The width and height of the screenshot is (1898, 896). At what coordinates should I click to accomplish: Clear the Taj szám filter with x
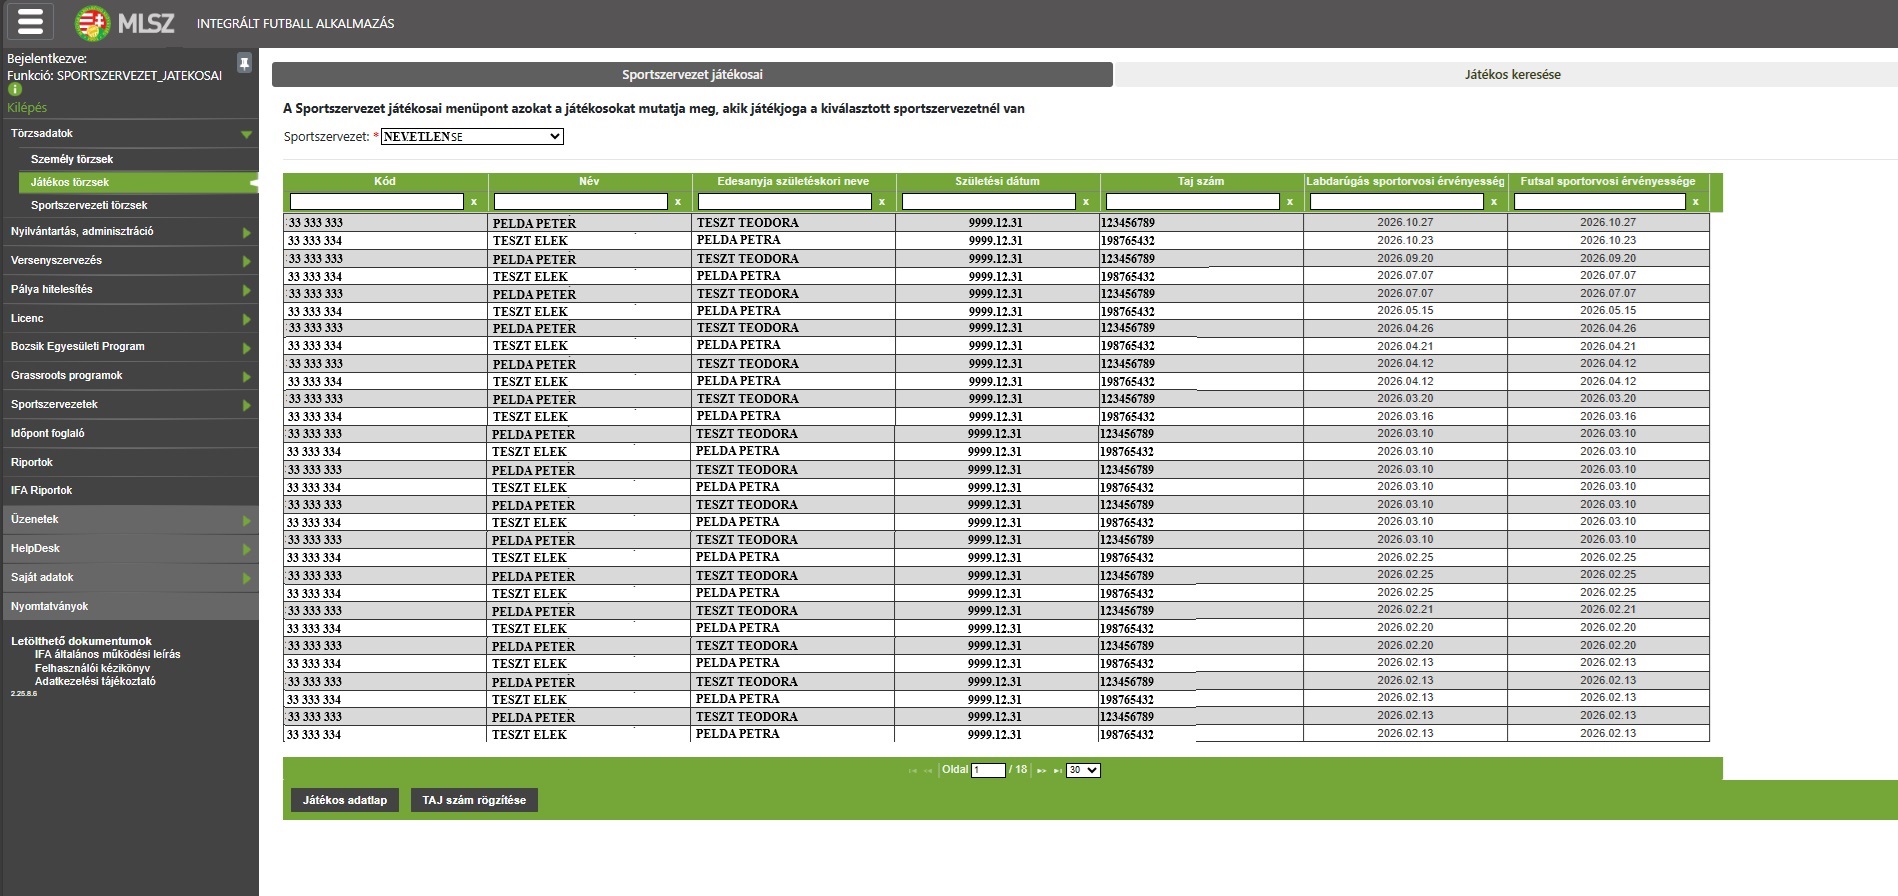tap(1290, 202)
